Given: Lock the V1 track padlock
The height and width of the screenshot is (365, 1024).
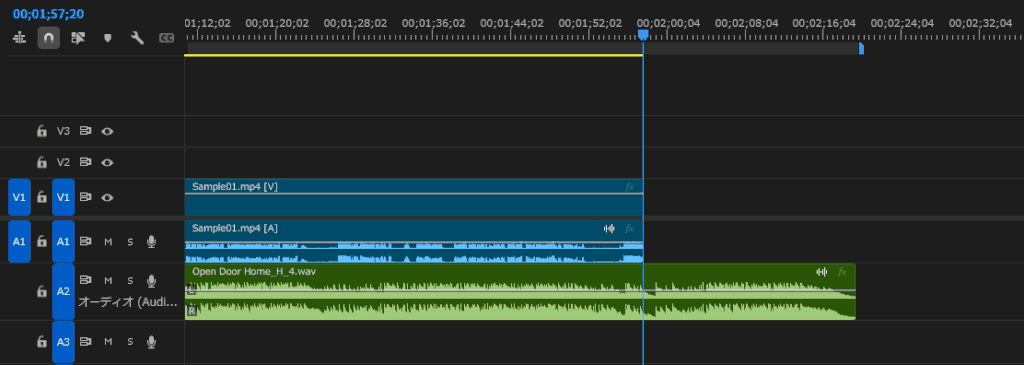Looking at the screenshot, I should (42, 197).
